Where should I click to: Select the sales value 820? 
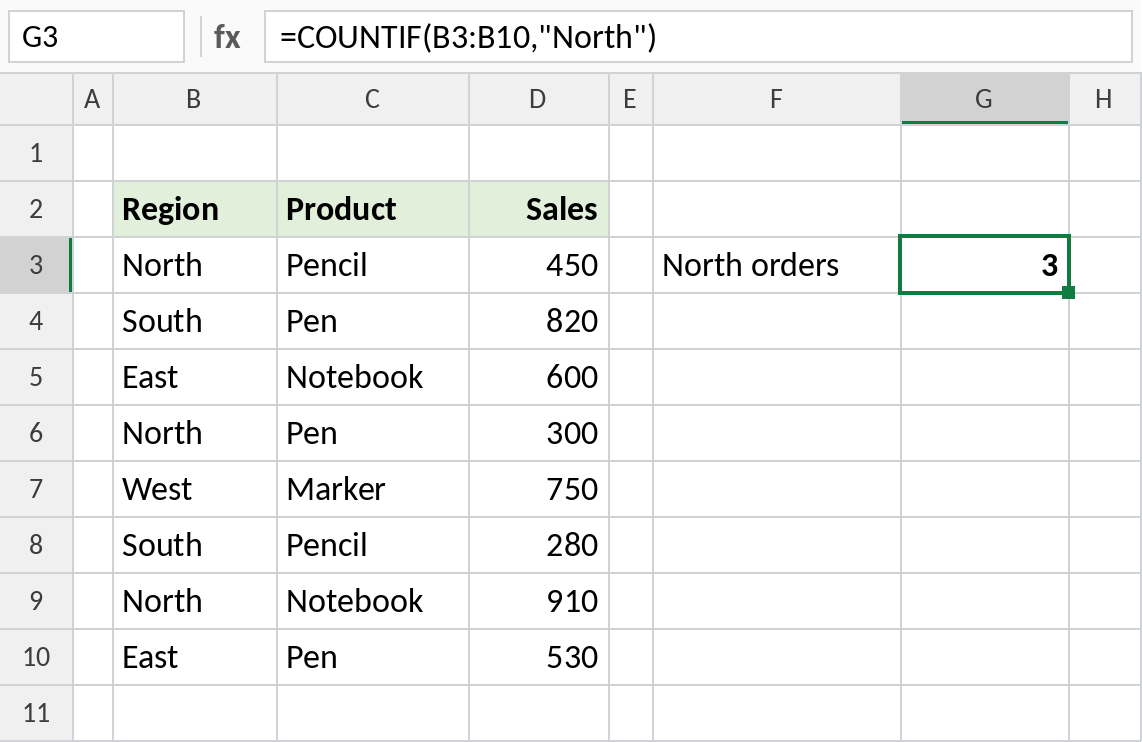pos(538,321)
